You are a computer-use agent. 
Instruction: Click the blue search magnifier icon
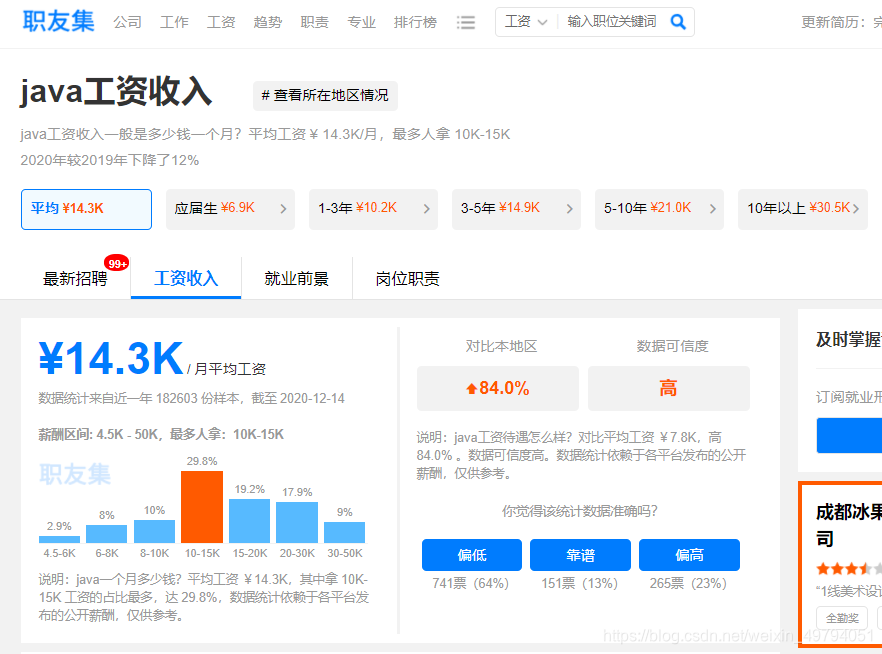point(678,21)
